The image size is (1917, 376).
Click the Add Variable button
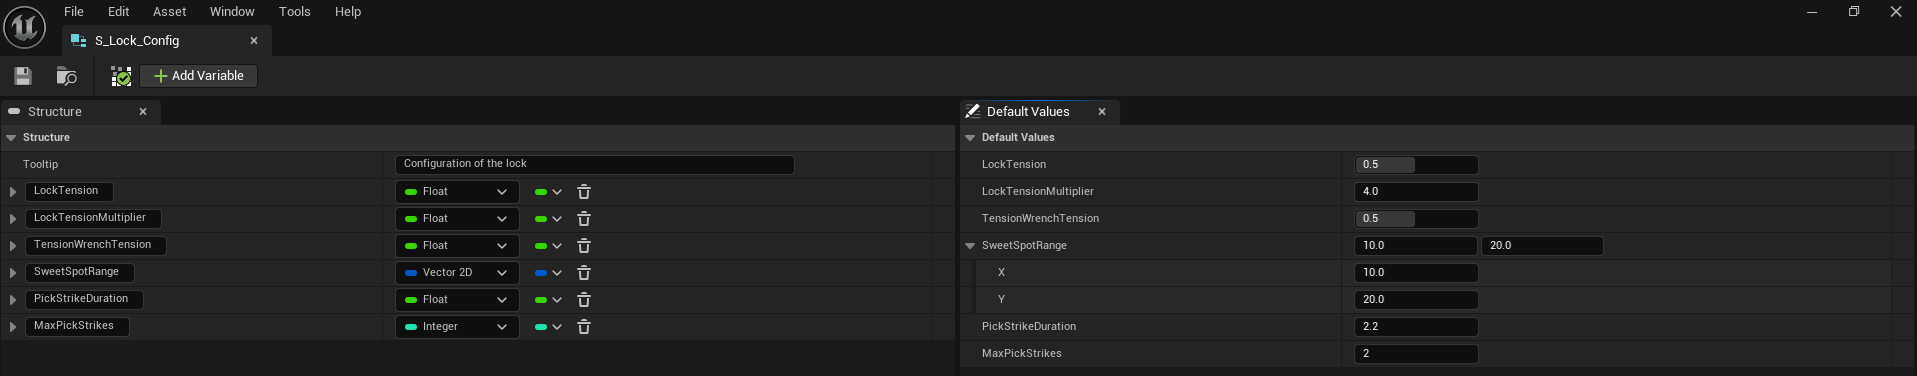(x=198, y=76)
